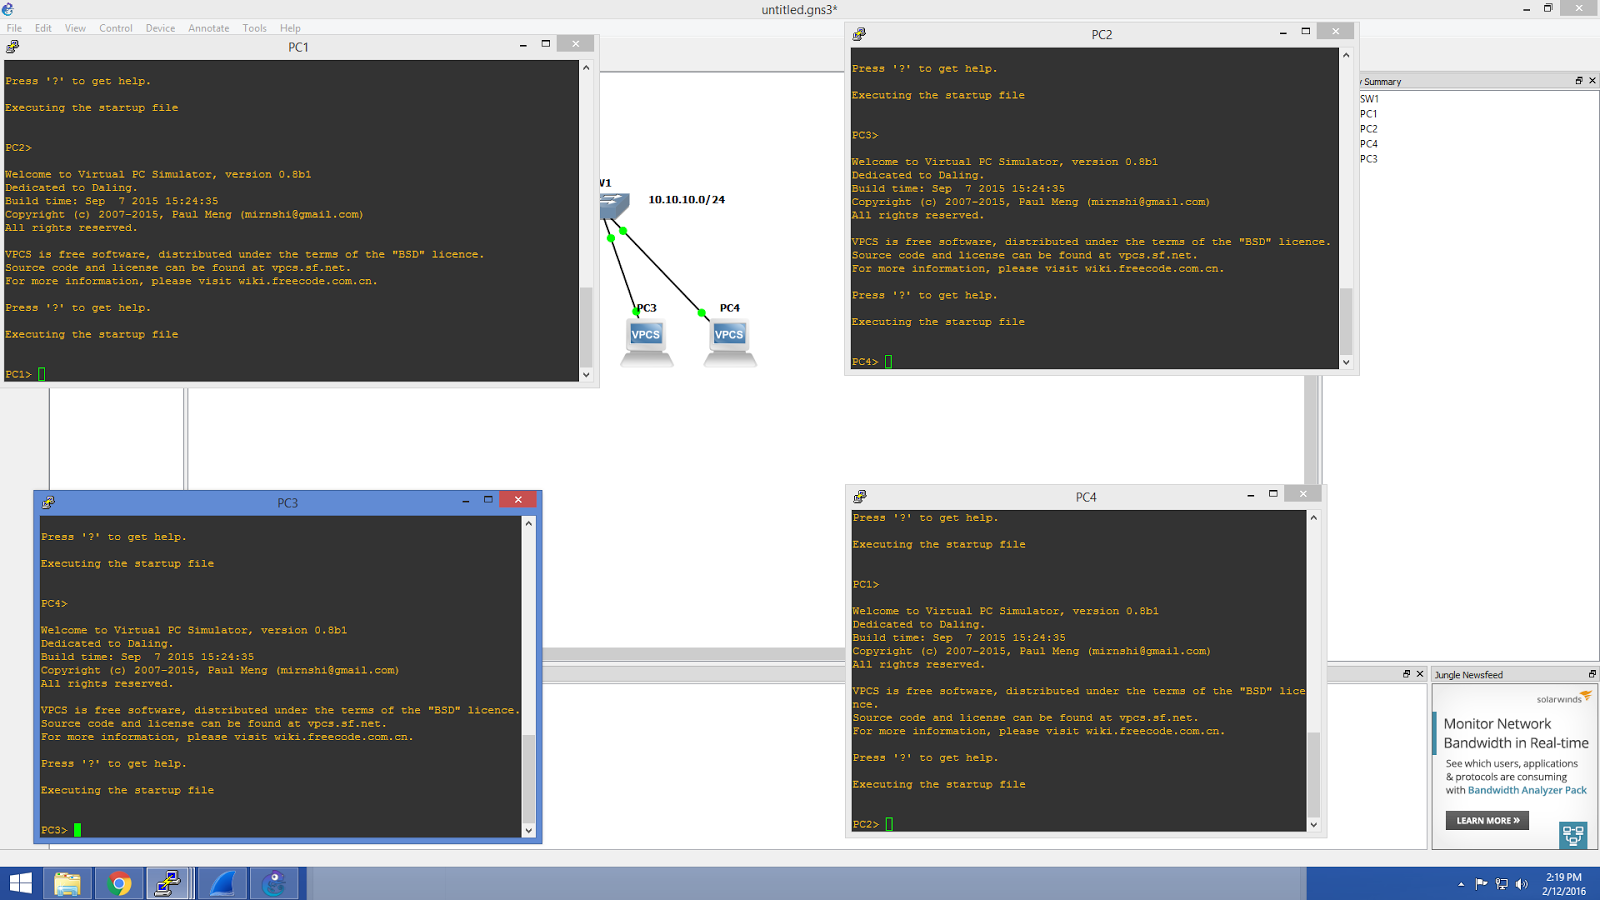Maximize the PC2 terminal window
1600x900 pixels.
coord(1306,32)
